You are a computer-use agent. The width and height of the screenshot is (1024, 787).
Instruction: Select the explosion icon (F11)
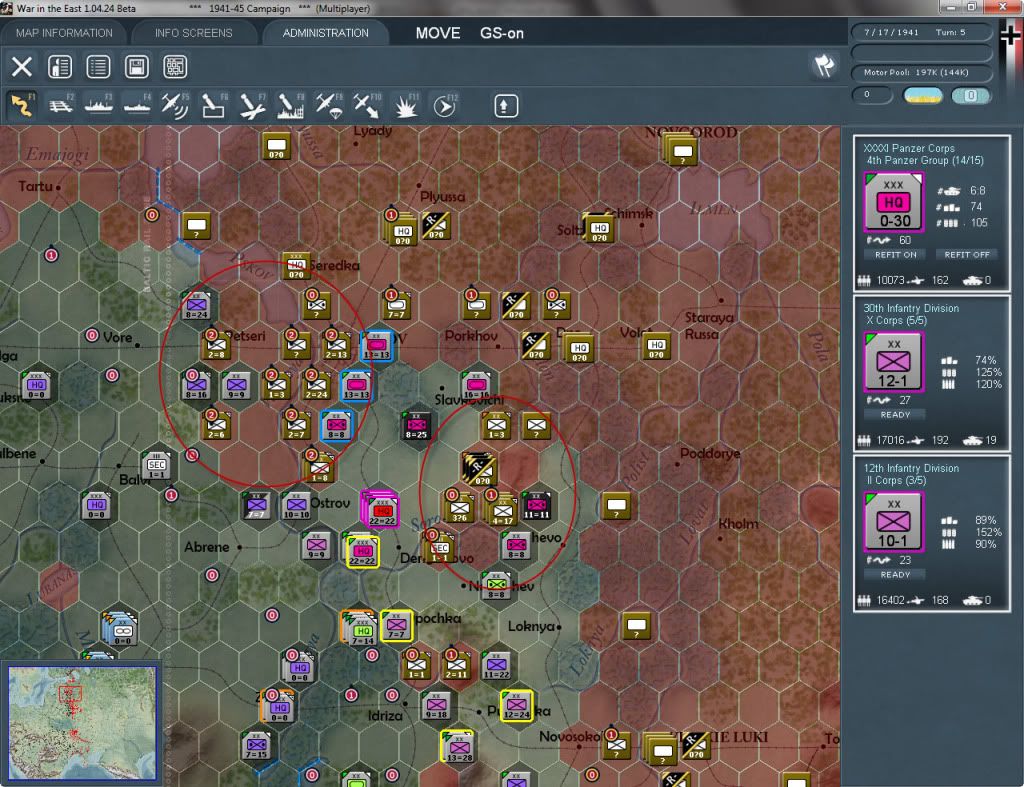pos(406,105)
